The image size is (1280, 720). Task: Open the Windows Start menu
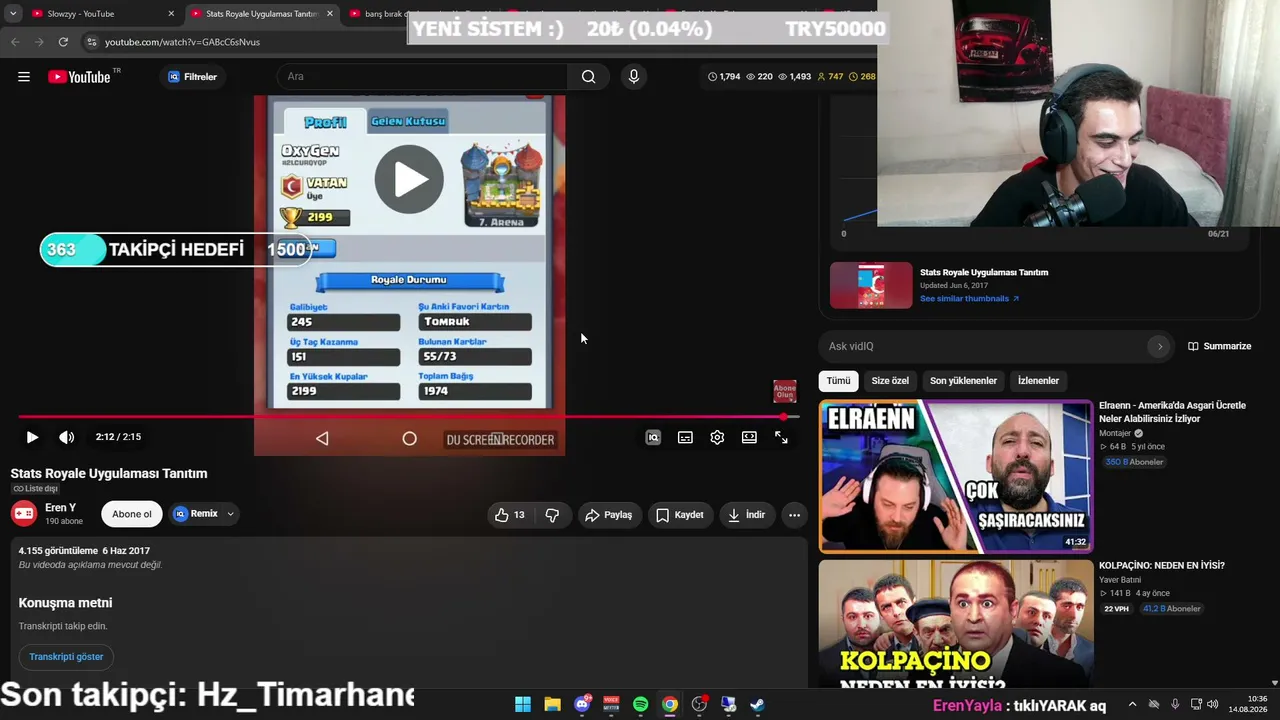pyautogui.click(x=523, y=705)
